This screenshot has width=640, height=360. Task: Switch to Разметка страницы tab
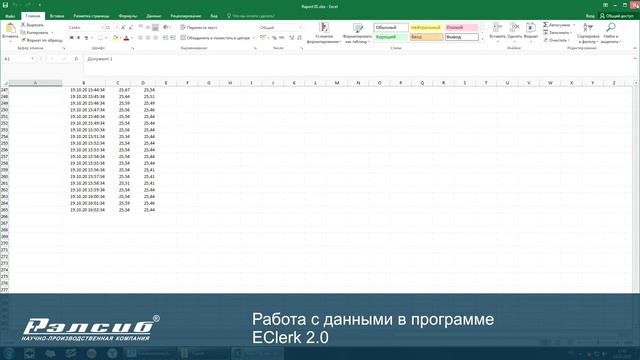pyautogui.click(x=91, y=16)
